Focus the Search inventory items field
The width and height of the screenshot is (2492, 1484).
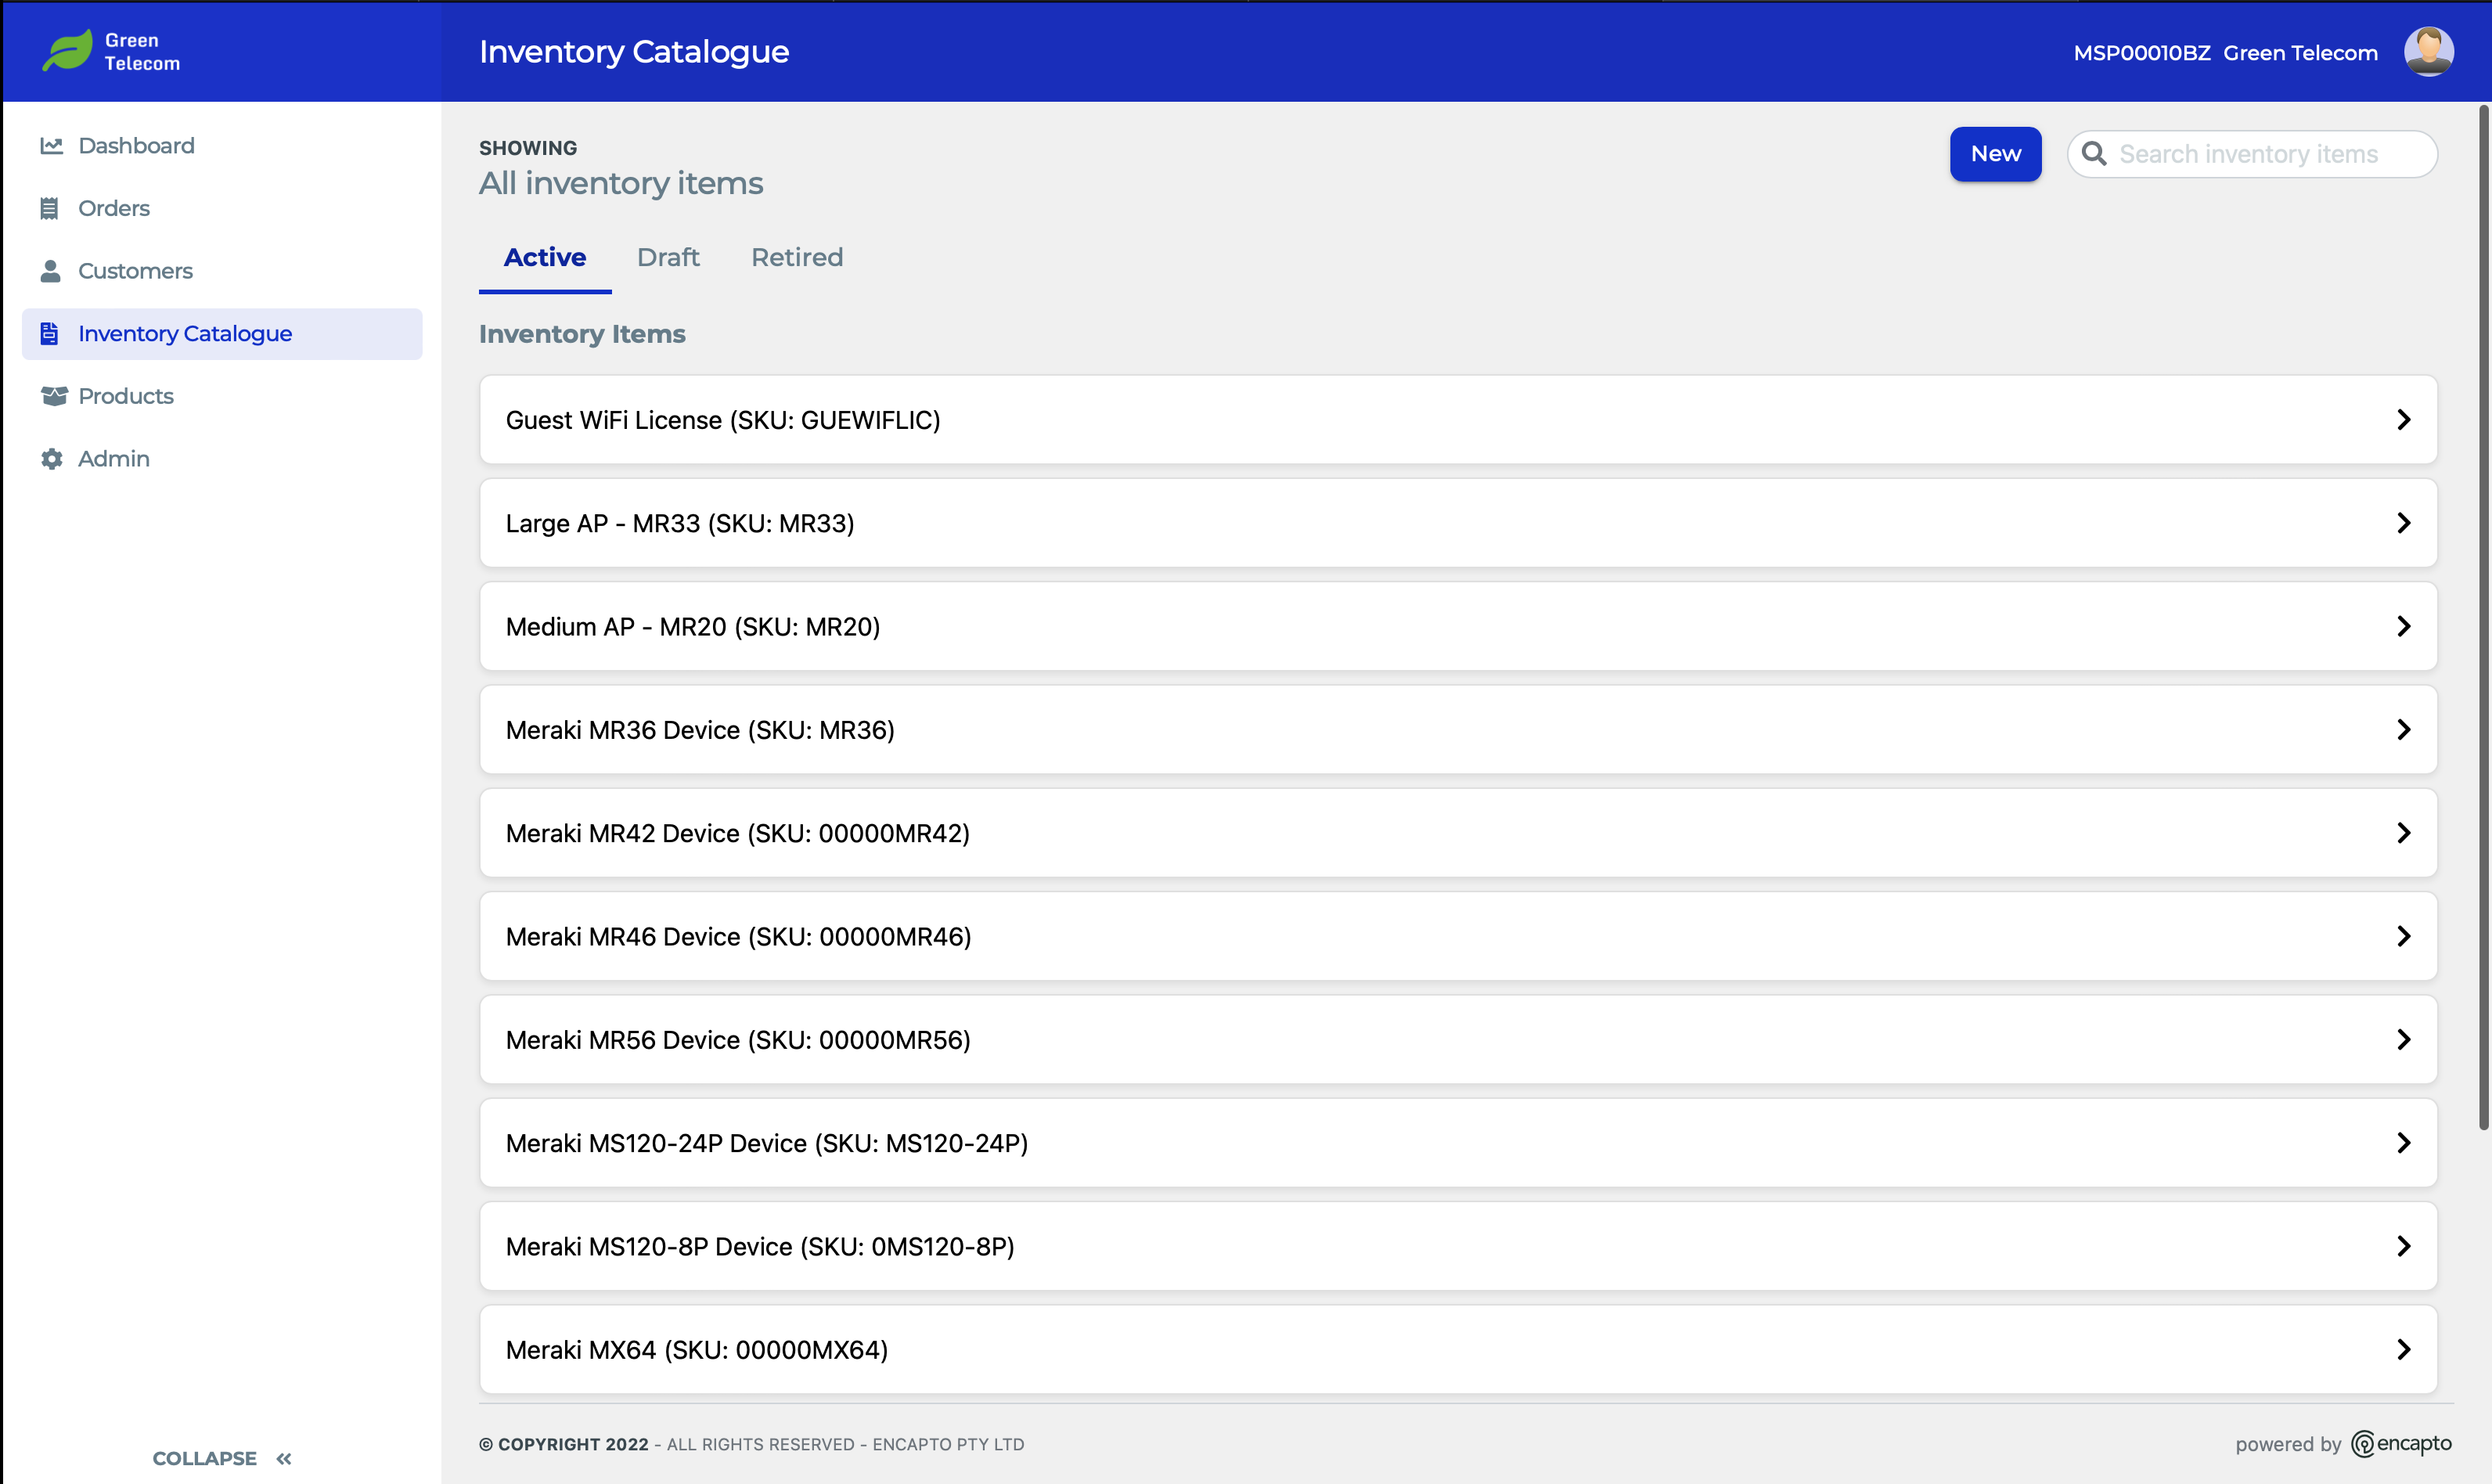point(2252,154)
